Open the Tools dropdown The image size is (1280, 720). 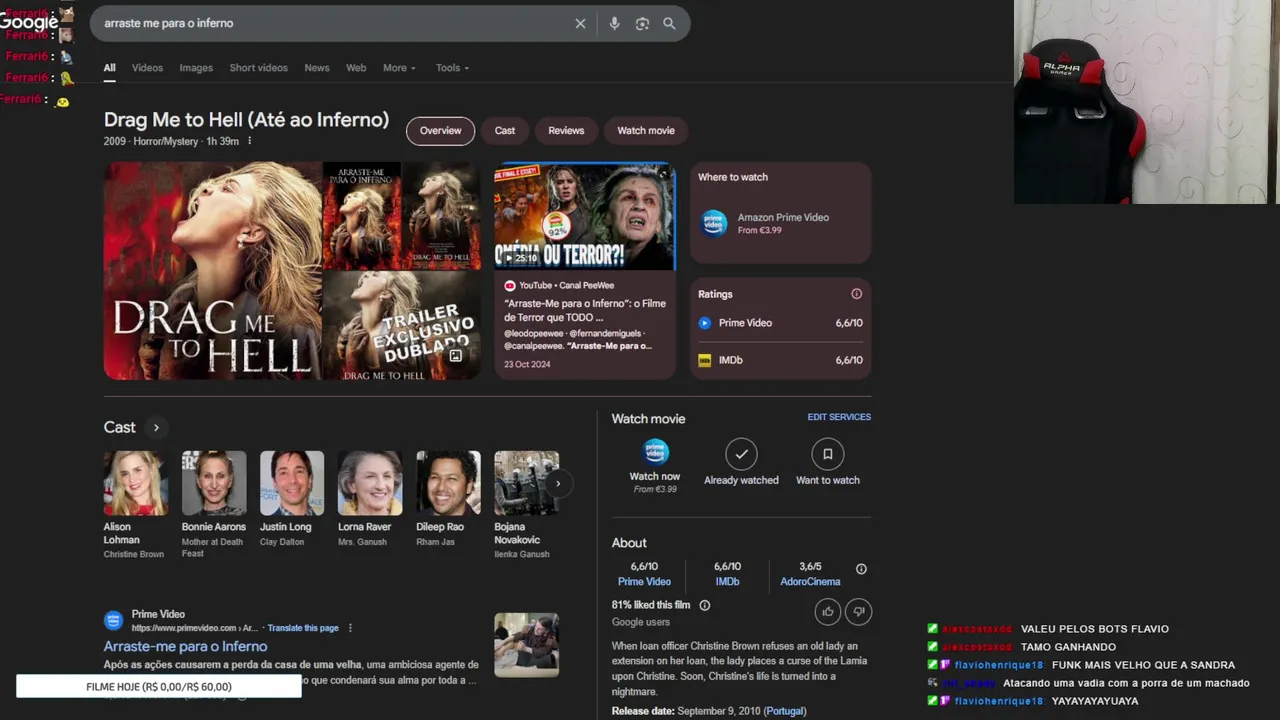(x=452, y=68)
